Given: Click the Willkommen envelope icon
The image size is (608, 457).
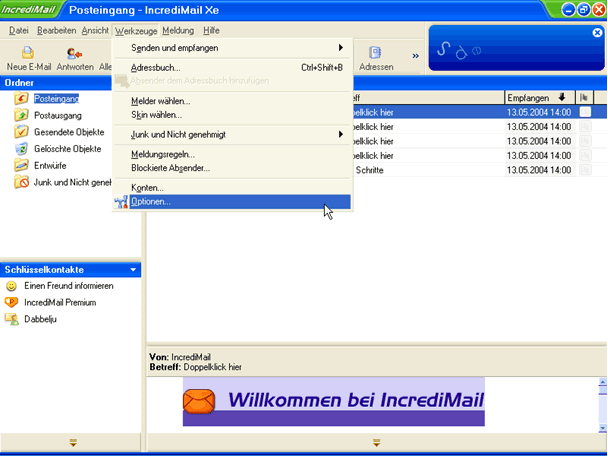Looking at the screenshot, I should pyautogui.click(x=199, y=402).
